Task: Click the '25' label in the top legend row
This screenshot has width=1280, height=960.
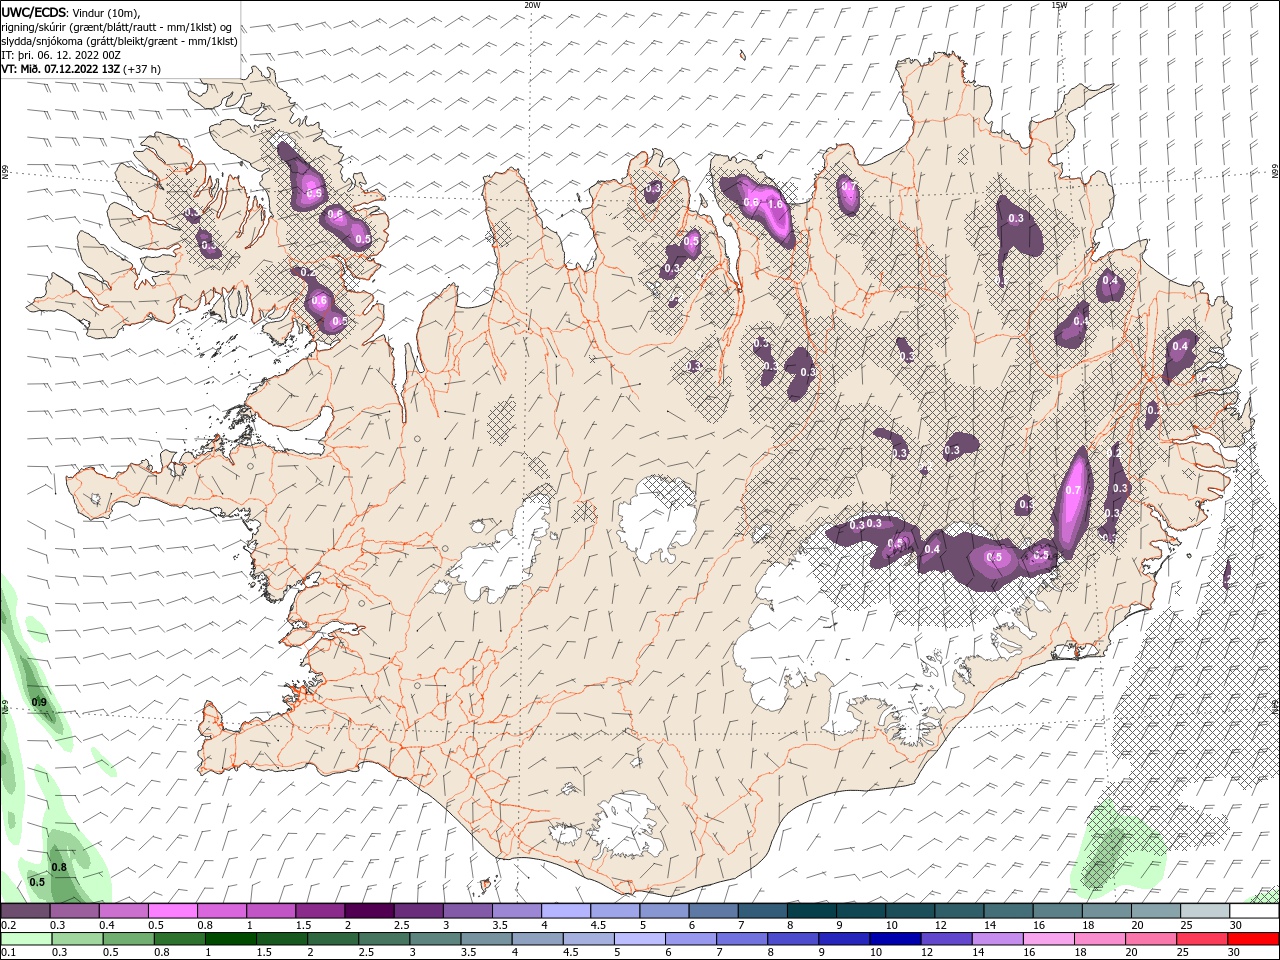Action: click(1185, 925)
